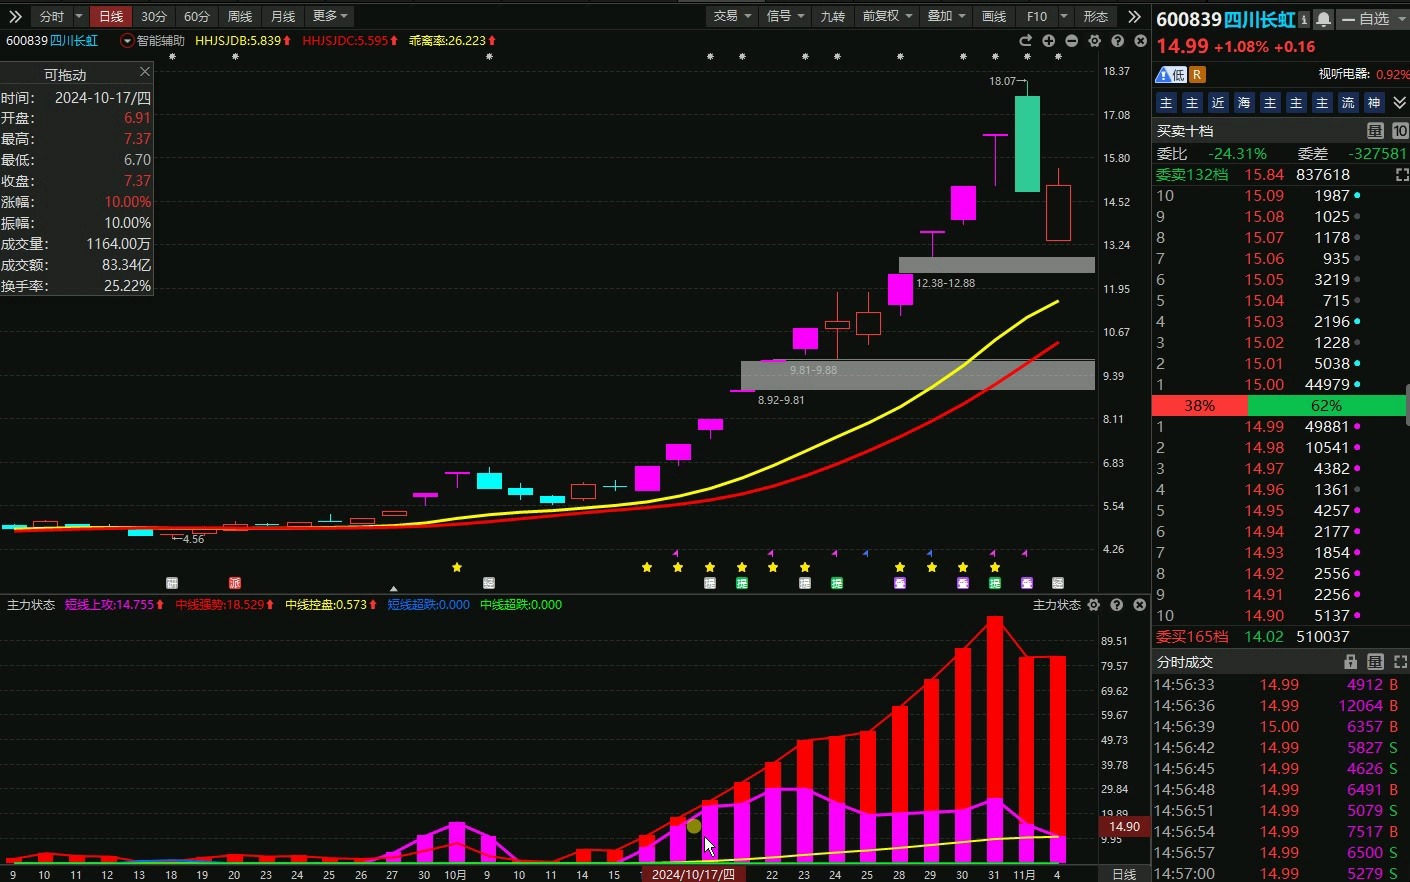
Task: Zoom out with the main chart minus icon
Action: (1071, 41)
